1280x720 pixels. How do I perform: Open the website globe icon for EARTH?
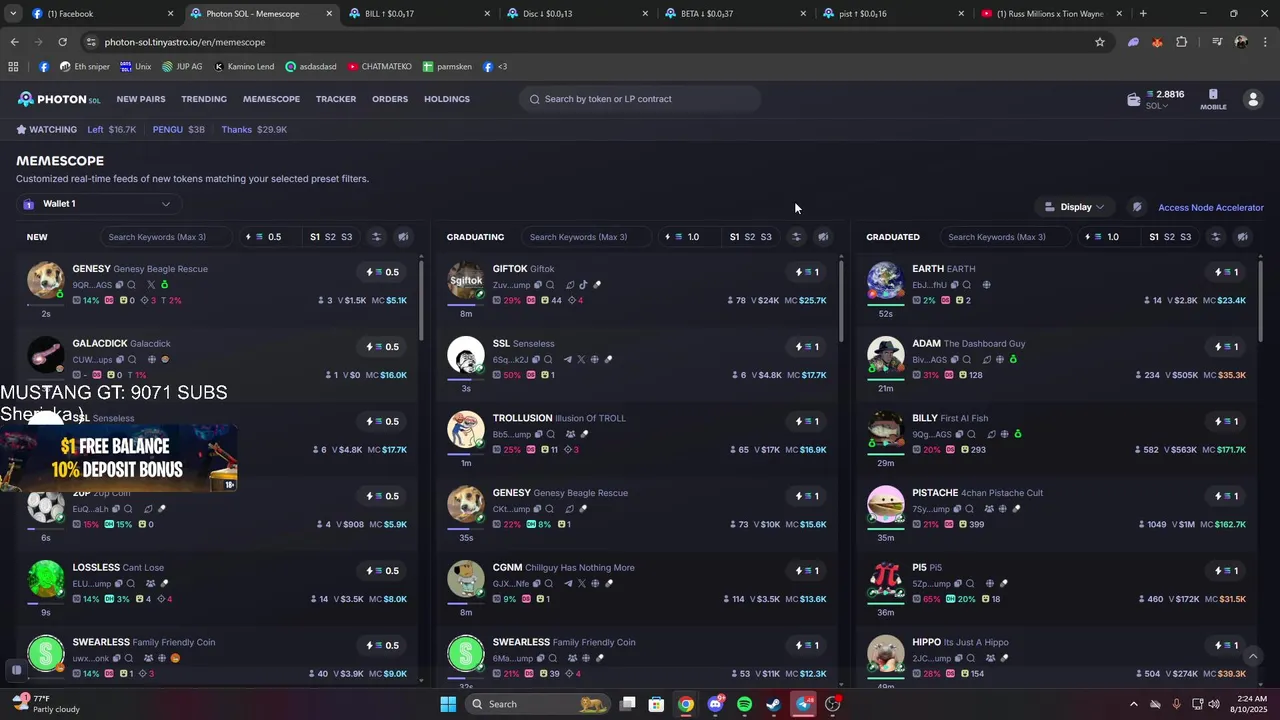coord(986,285)
